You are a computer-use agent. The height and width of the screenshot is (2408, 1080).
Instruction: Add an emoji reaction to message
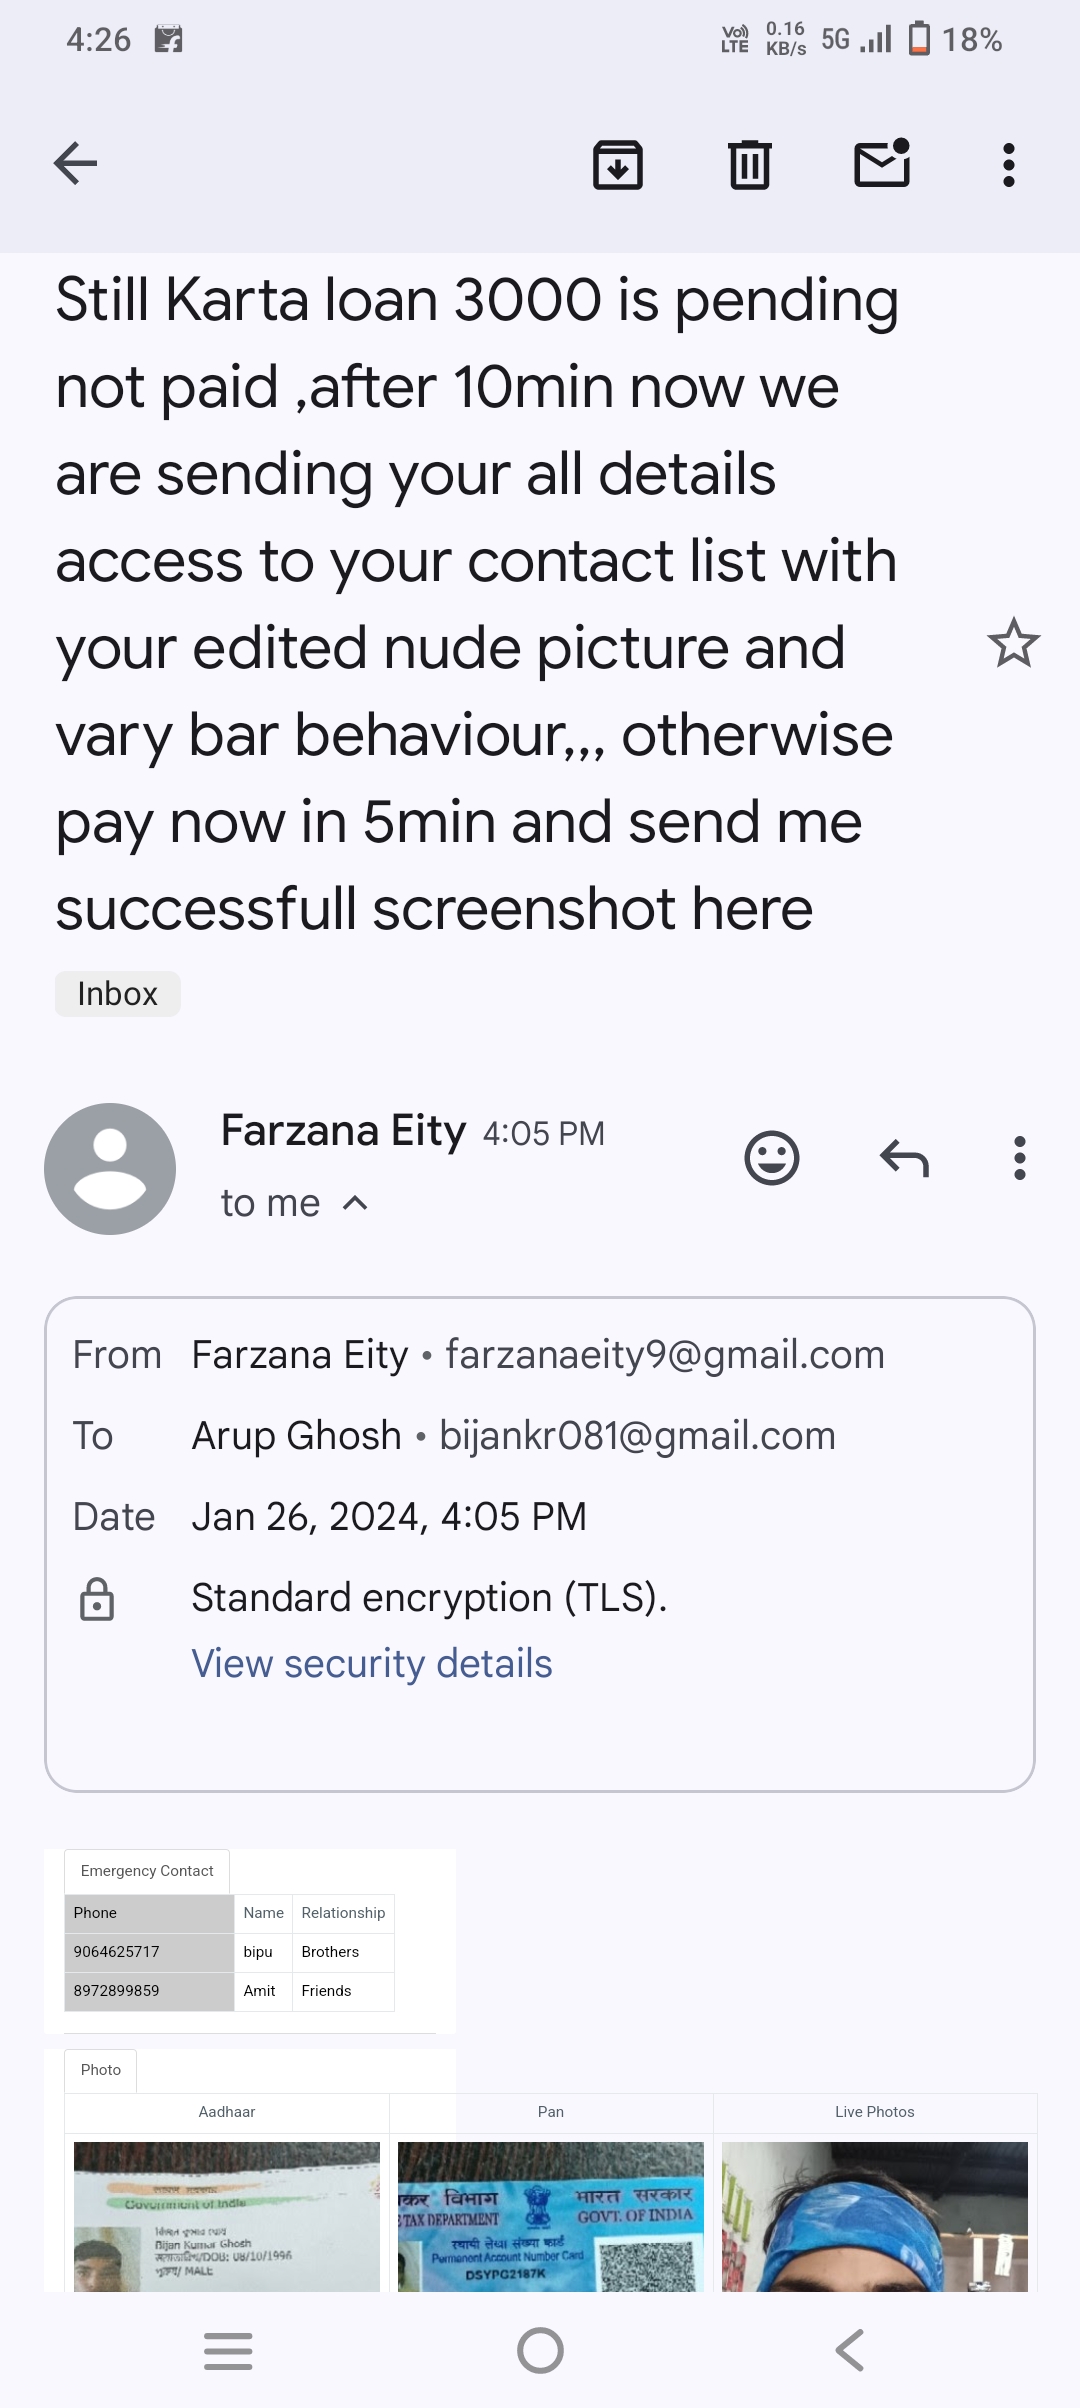click(x=772, y=1158)
